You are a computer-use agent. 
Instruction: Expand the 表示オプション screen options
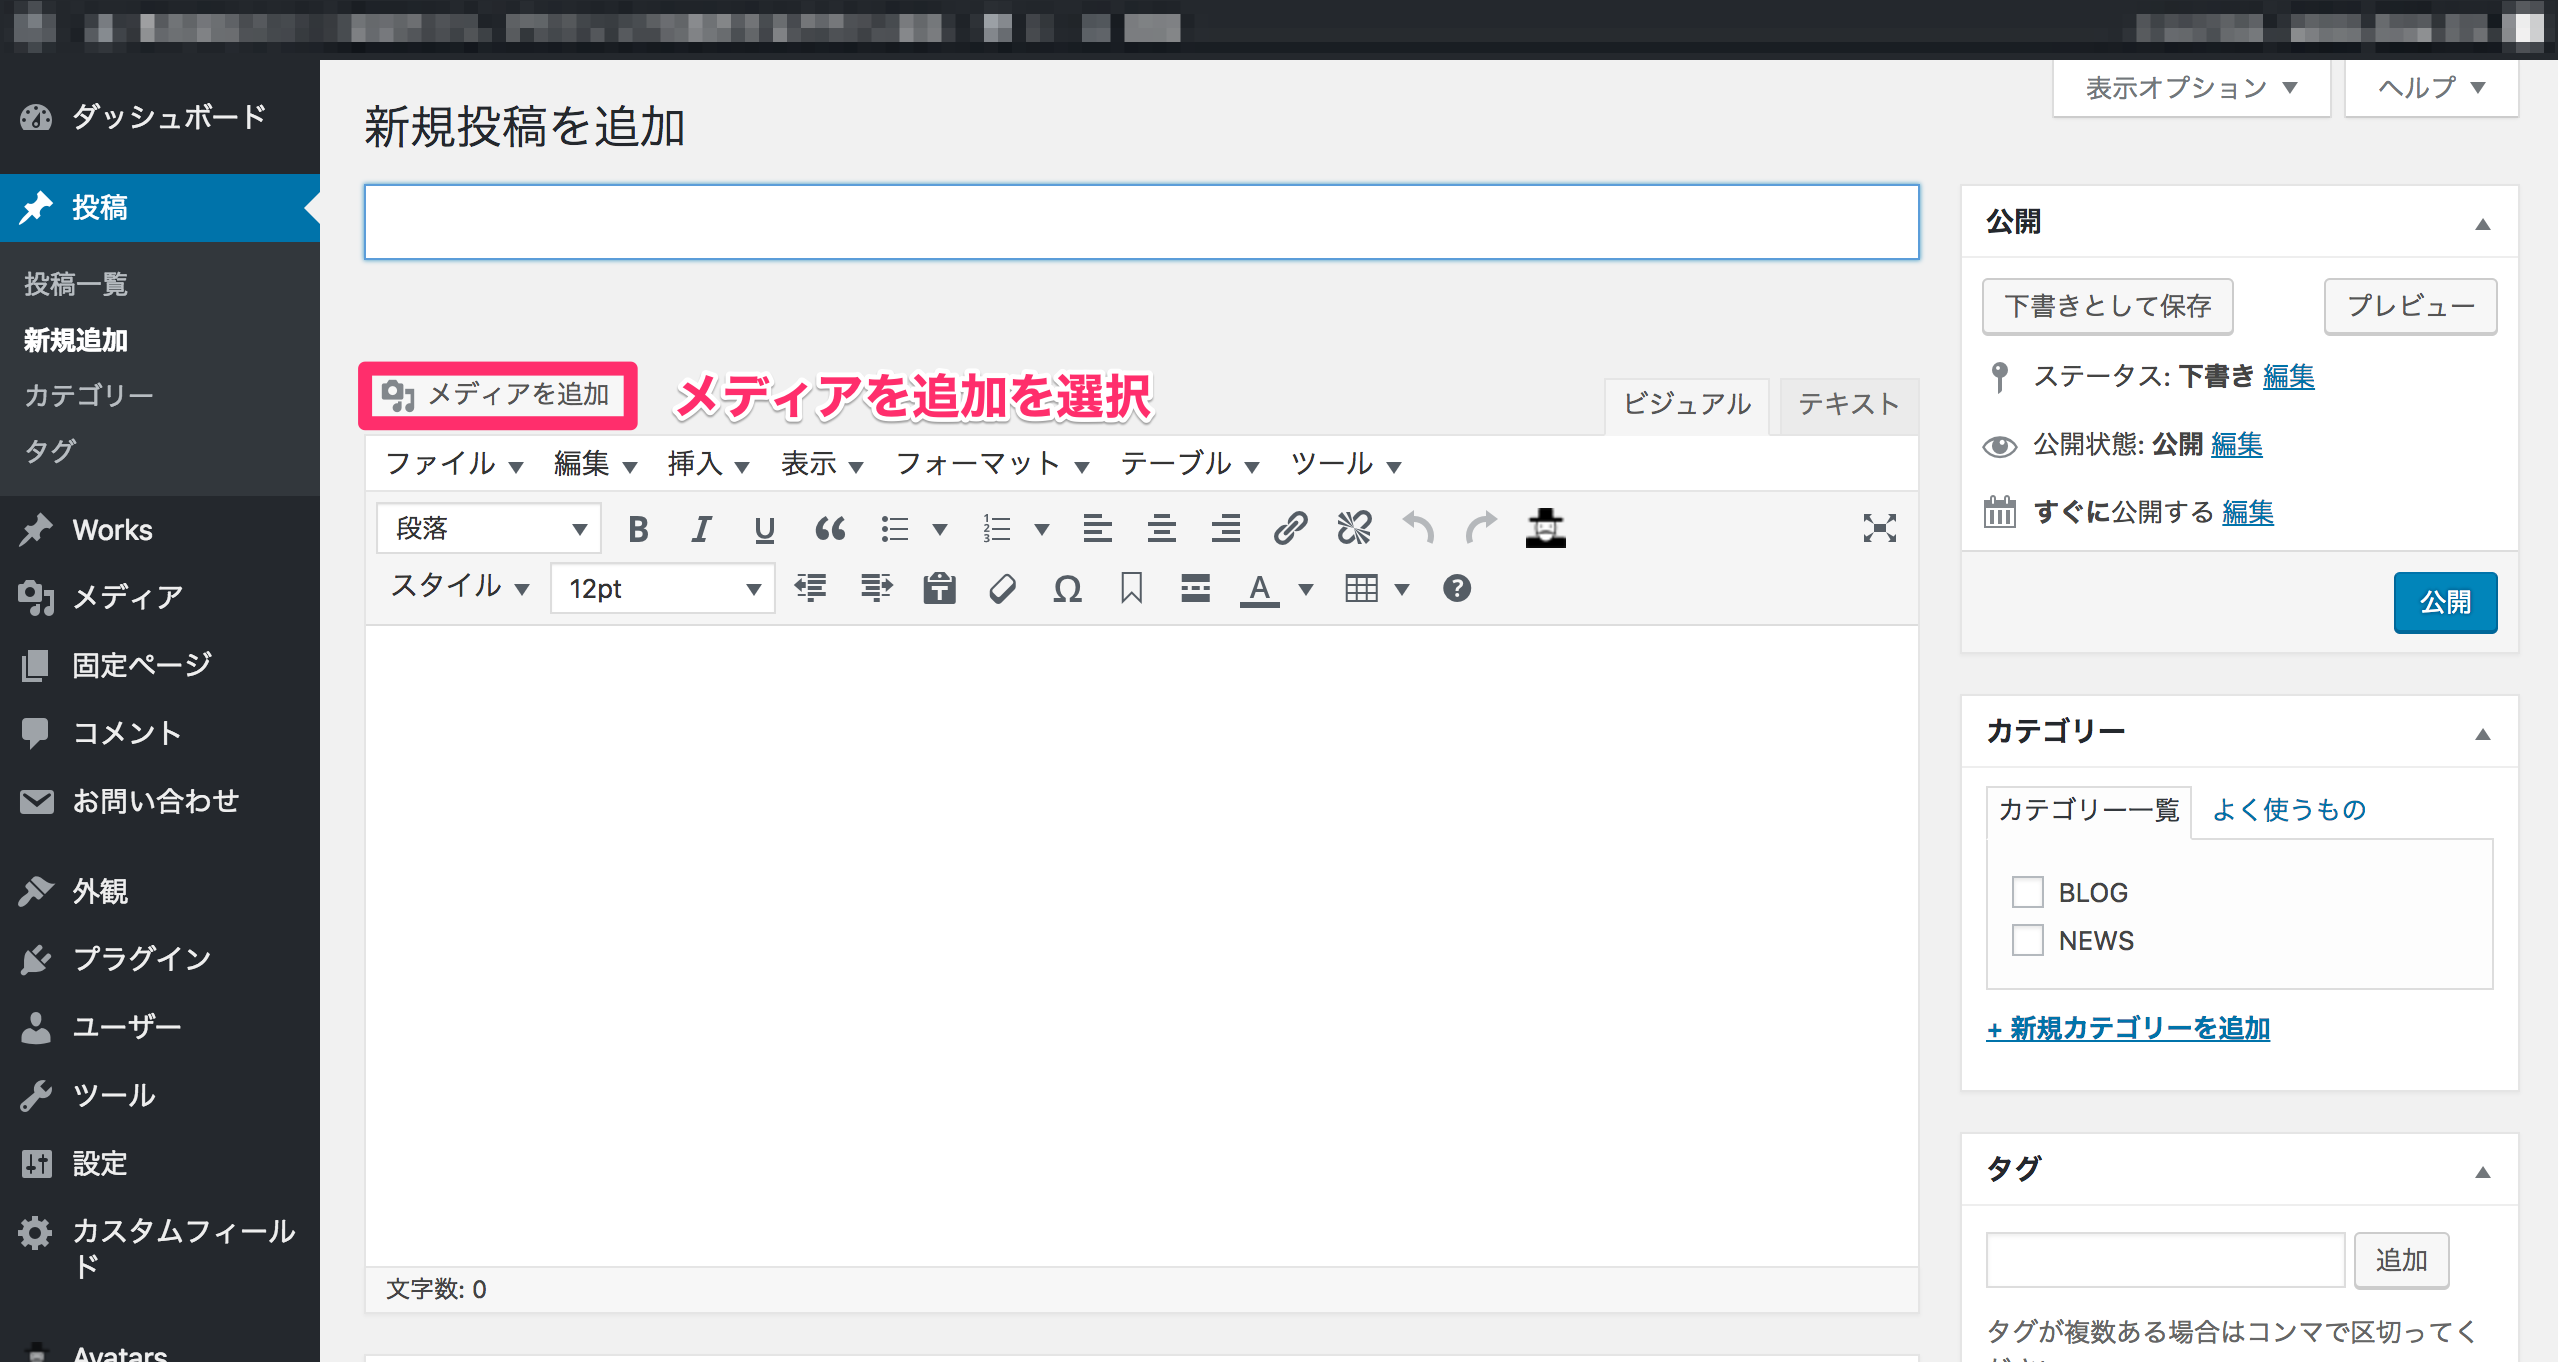point(2190,88)
